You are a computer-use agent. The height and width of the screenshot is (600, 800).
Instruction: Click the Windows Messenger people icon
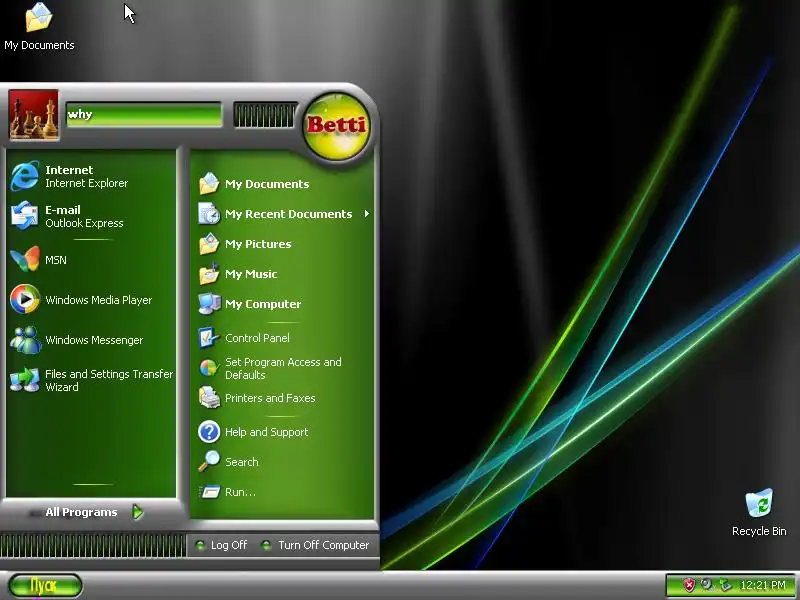24,340
